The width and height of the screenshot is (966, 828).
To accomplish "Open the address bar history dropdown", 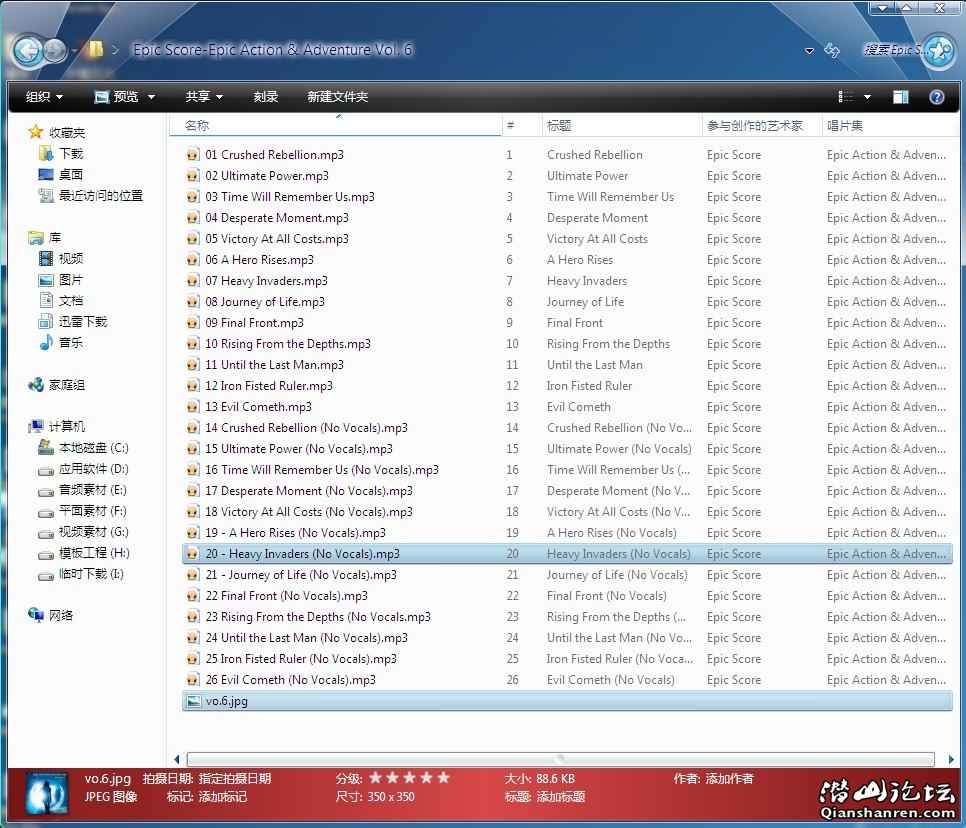I will (x=810, y=51).
